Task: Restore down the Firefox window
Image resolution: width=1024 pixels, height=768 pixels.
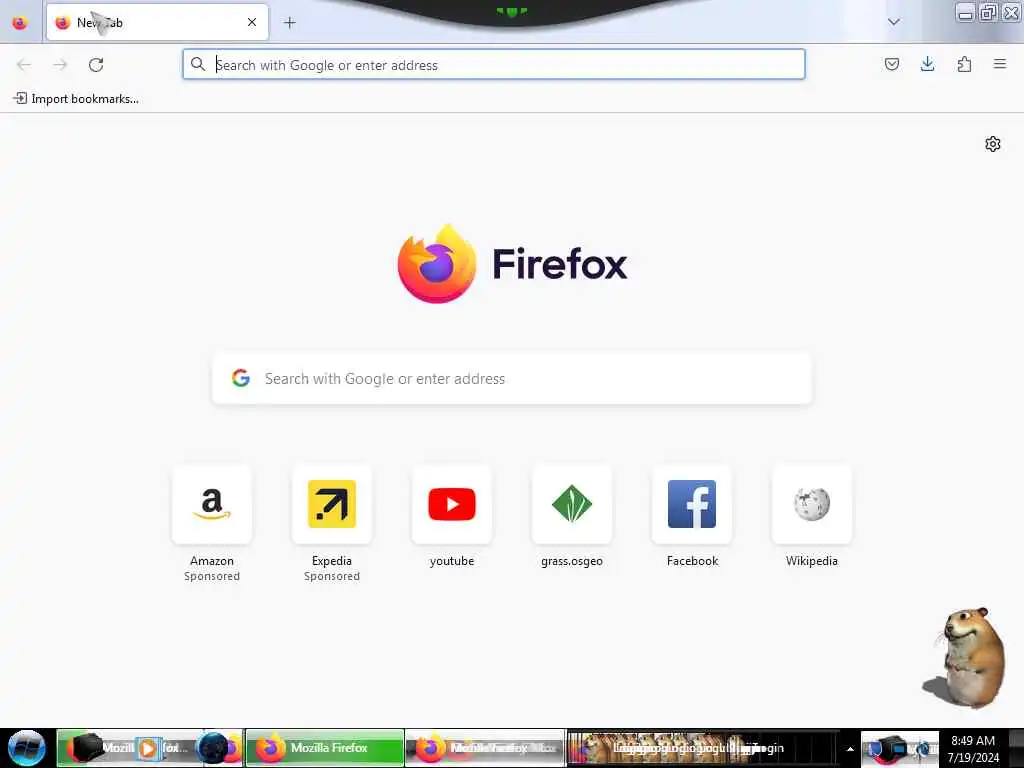Action: [988, 12]
